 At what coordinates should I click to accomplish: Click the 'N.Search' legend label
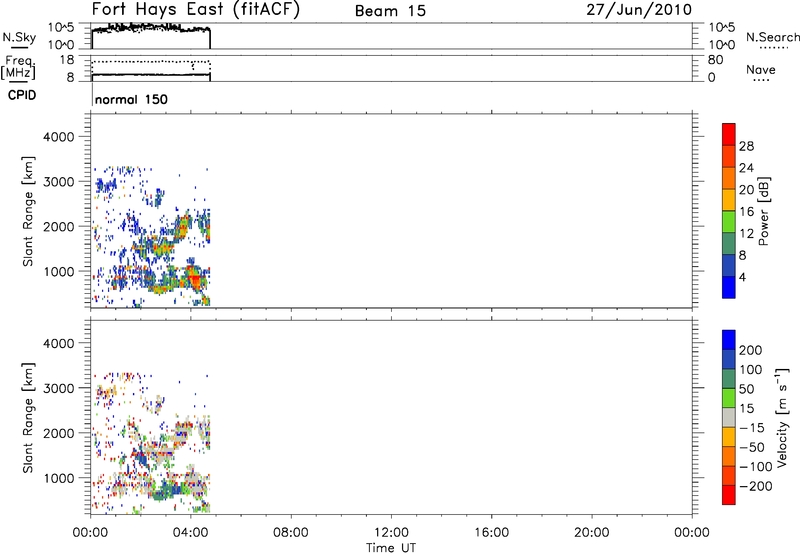coord(772,37)
